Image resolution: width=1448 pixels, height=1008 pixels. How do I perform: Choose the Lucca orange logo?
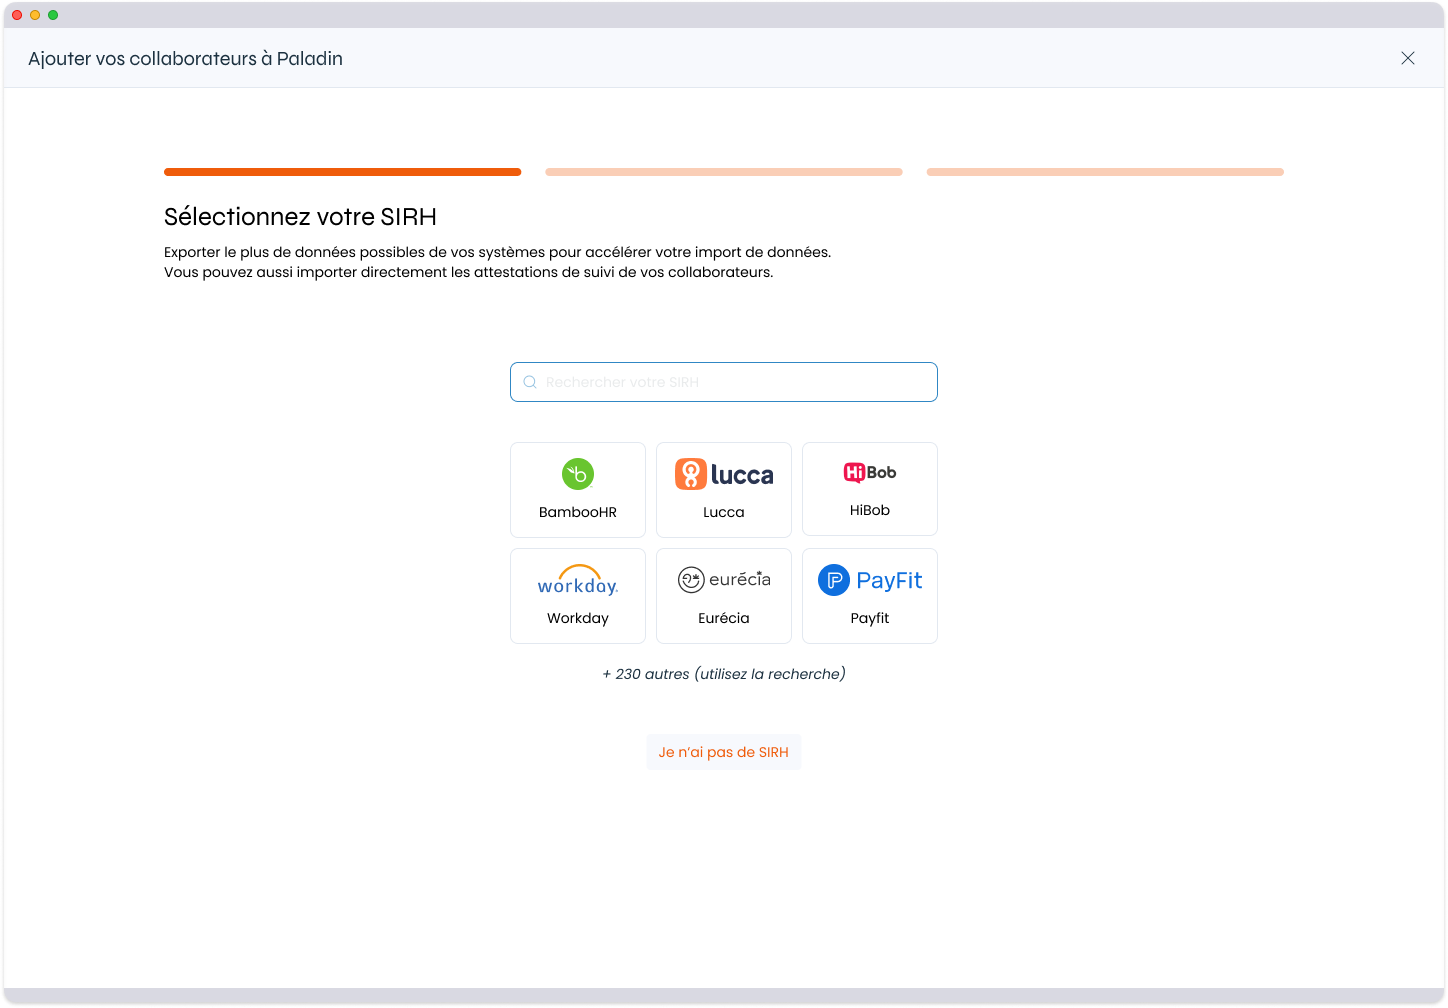click(x=724, y=474)
